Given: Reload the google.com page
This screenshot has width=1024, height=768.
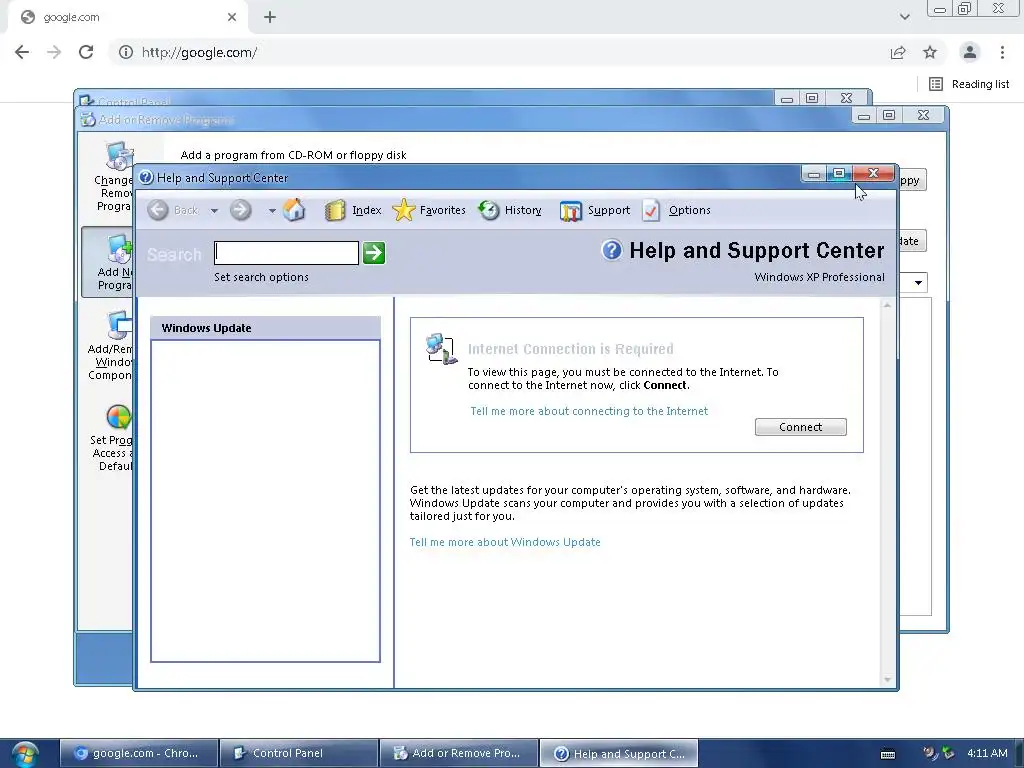Looking at the screenshot, I should pos(86,52).
